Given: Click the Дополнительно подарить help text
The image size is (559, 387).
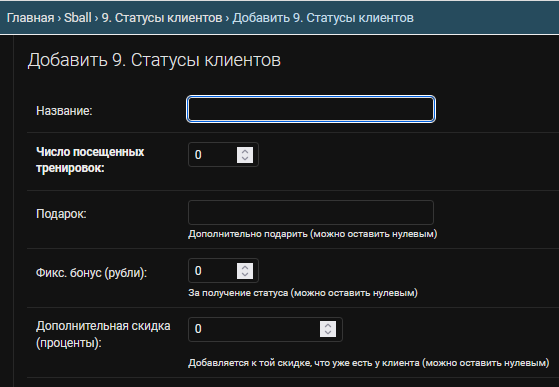Looking at the screenshot, I should (313, 234).
